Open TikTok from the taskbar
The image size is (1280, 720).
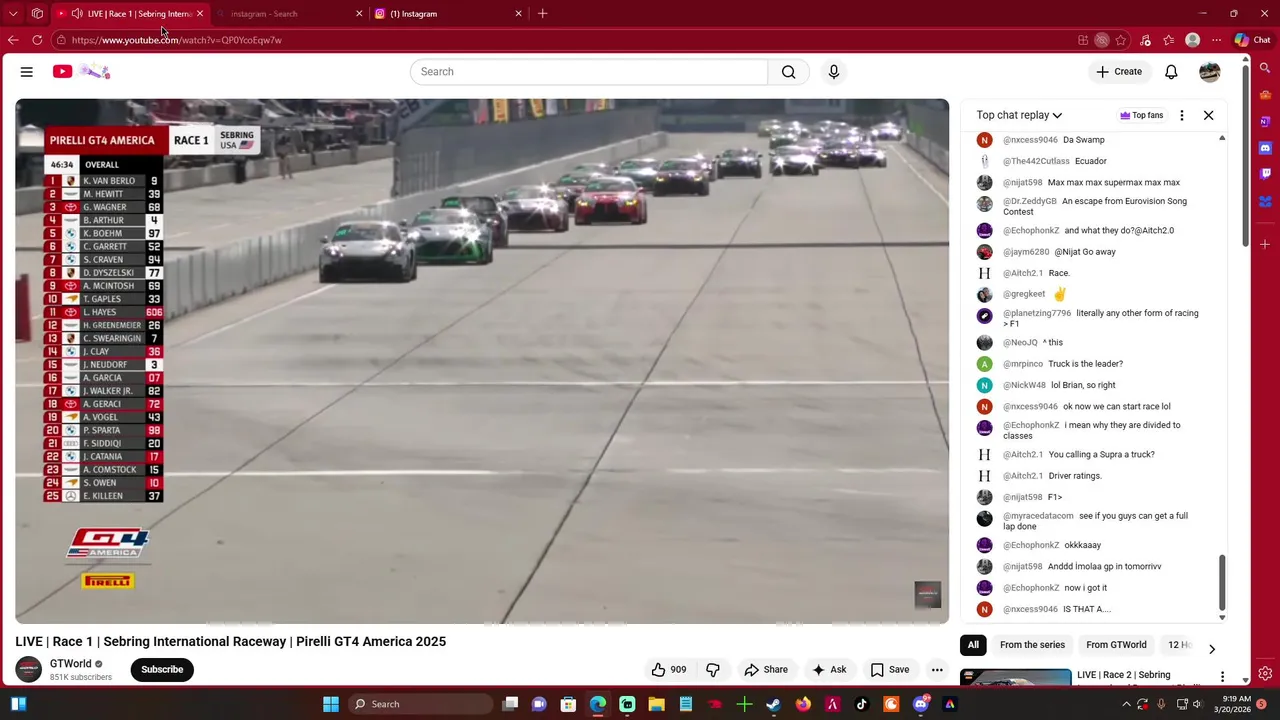point(862,704)
